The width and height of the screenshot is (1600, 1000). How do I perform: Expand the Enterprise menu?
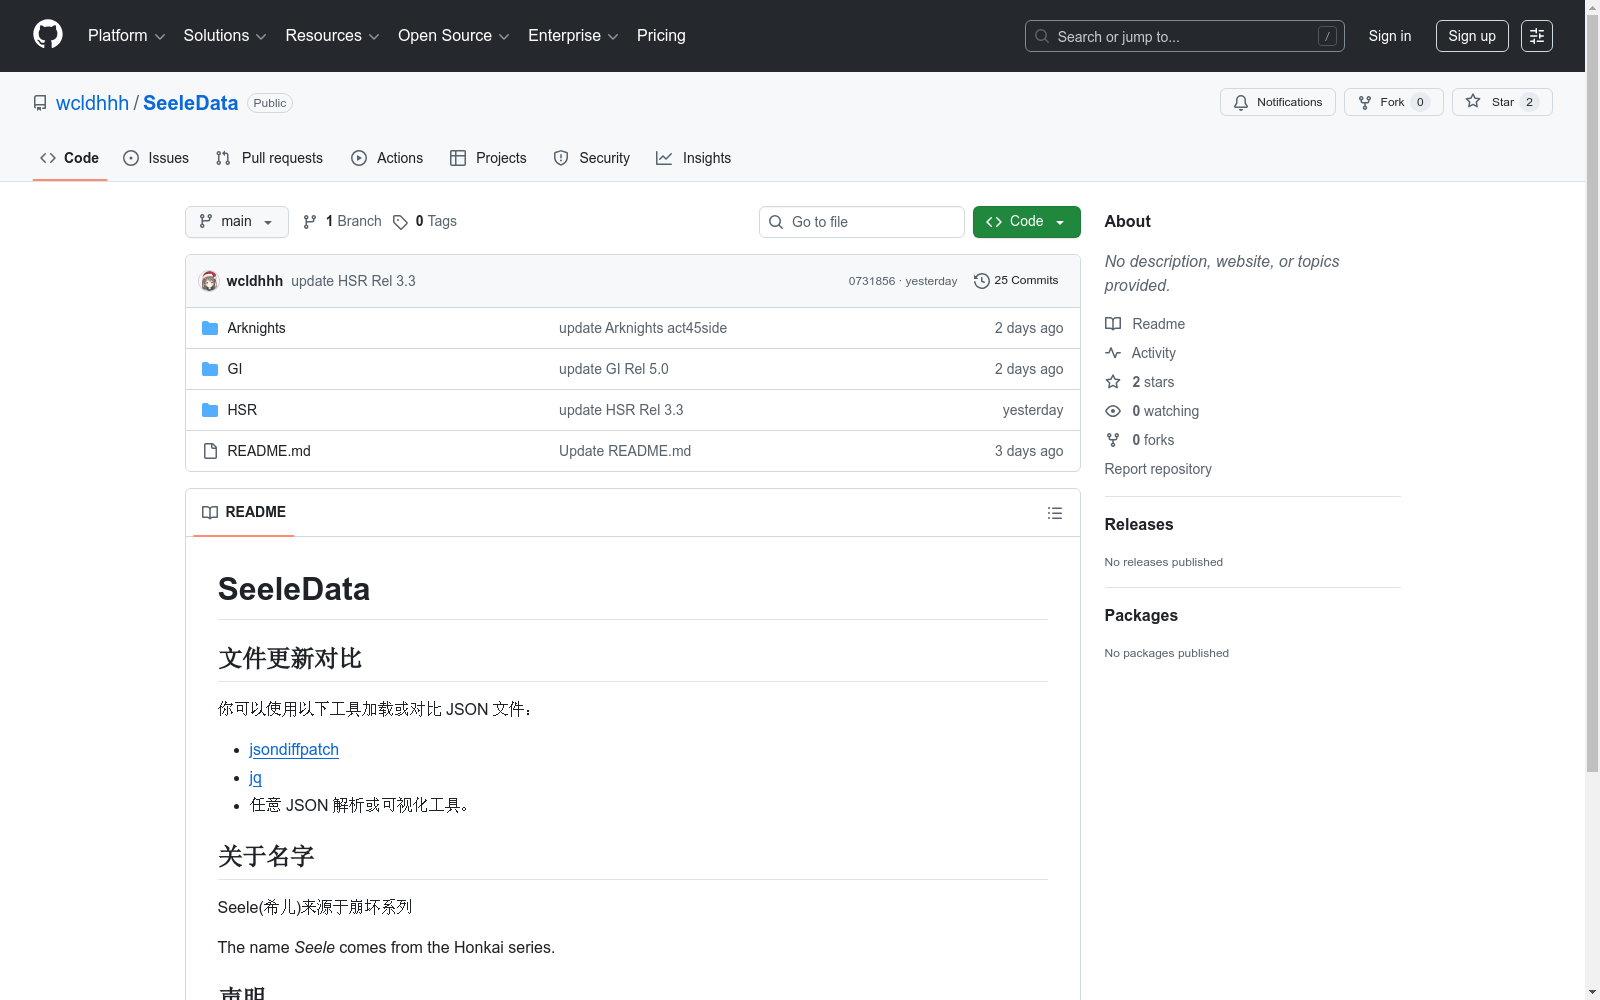point(573,36)
